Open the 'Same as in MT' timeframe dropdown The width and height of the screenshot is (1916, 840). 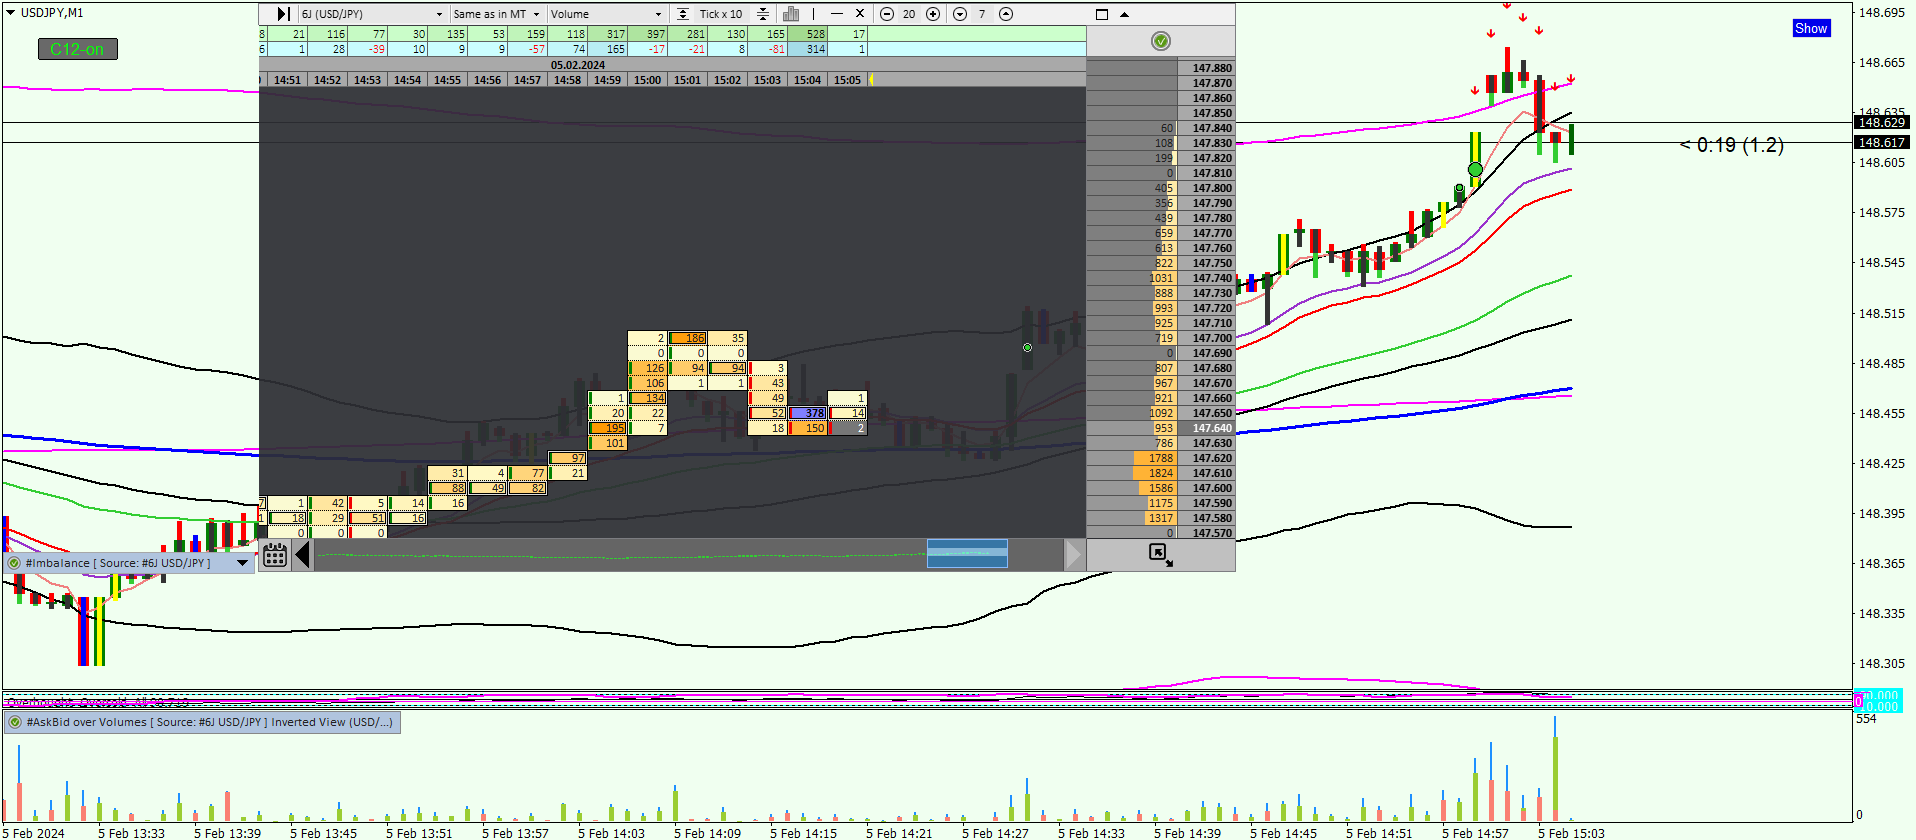pos(496,14)
